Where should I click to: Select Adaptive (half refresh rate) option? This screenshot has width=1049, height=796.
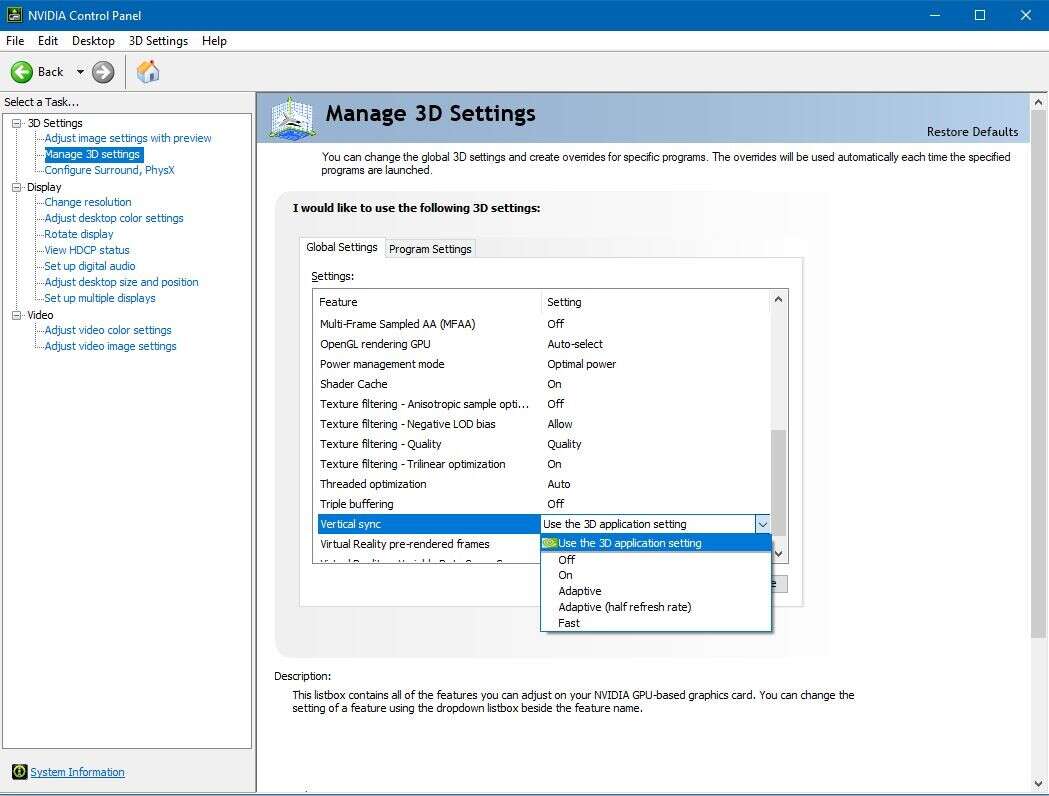click(624, 607)
